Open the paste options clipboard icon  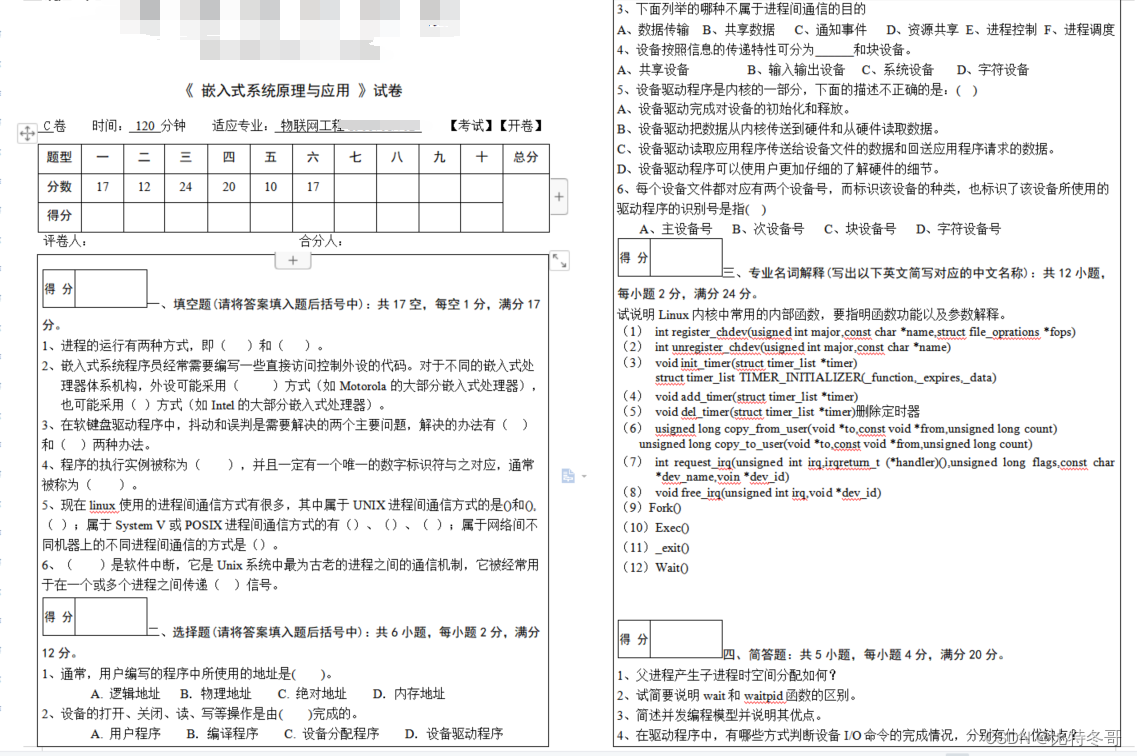[568, 475]
